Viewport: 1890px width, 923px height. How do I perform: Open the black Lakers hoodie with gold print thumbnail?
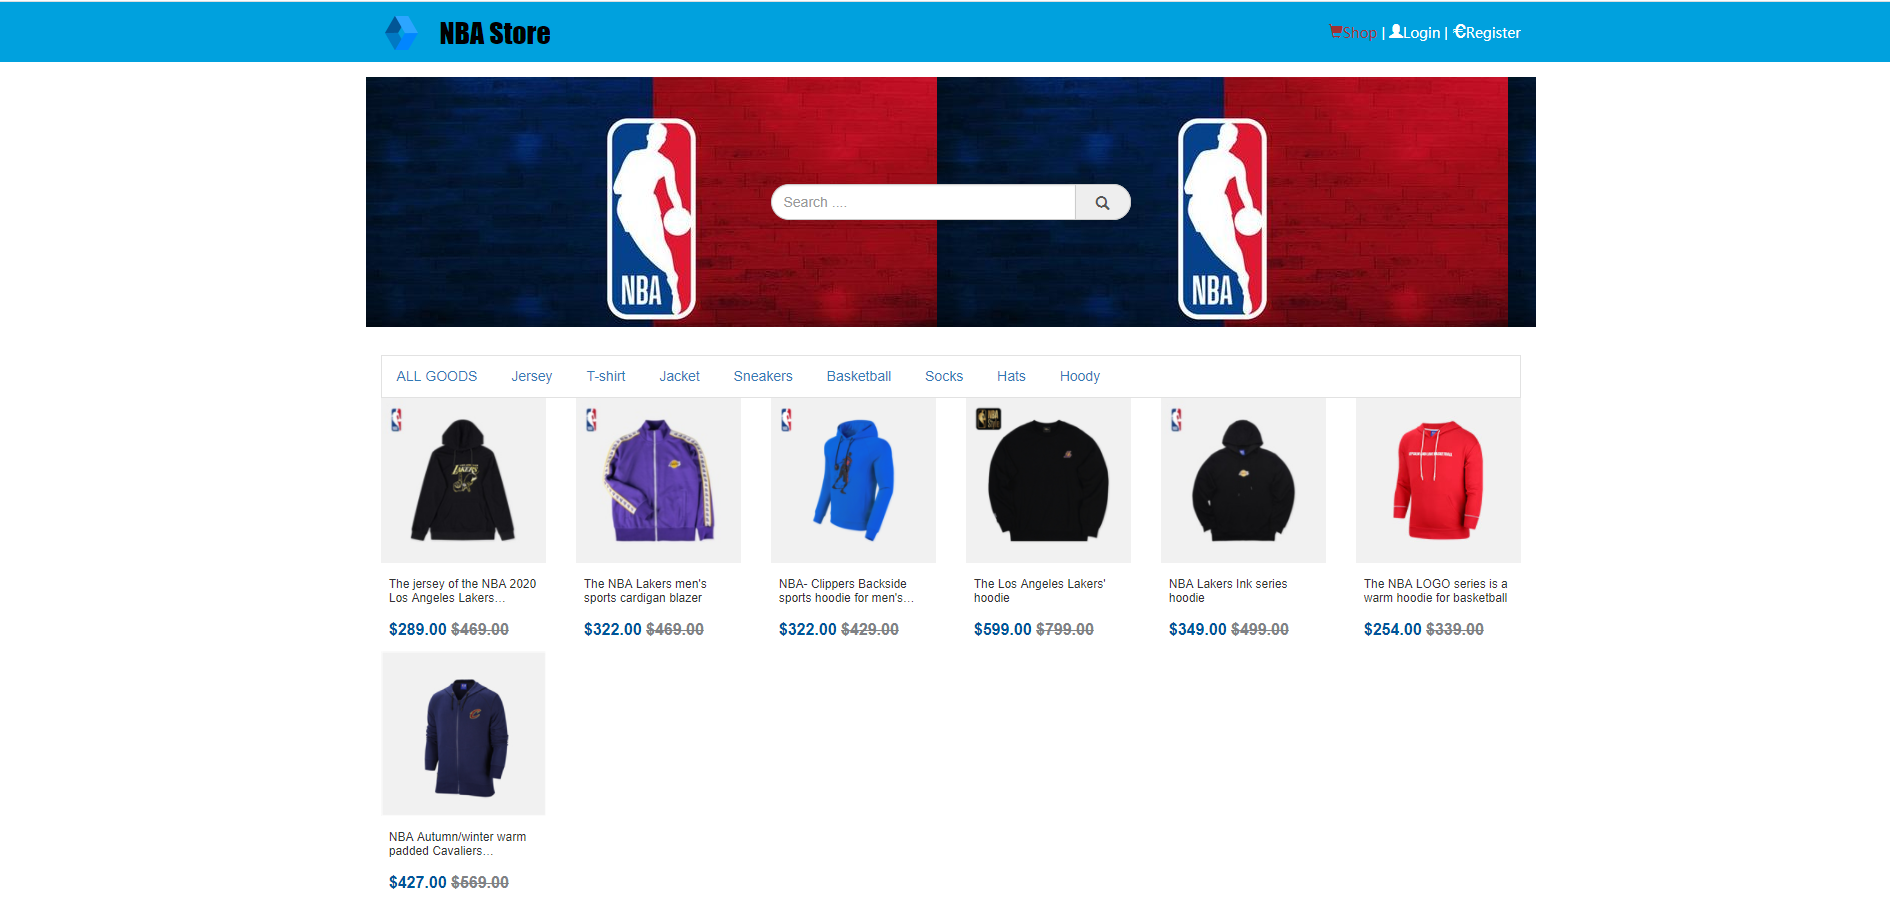463,480
